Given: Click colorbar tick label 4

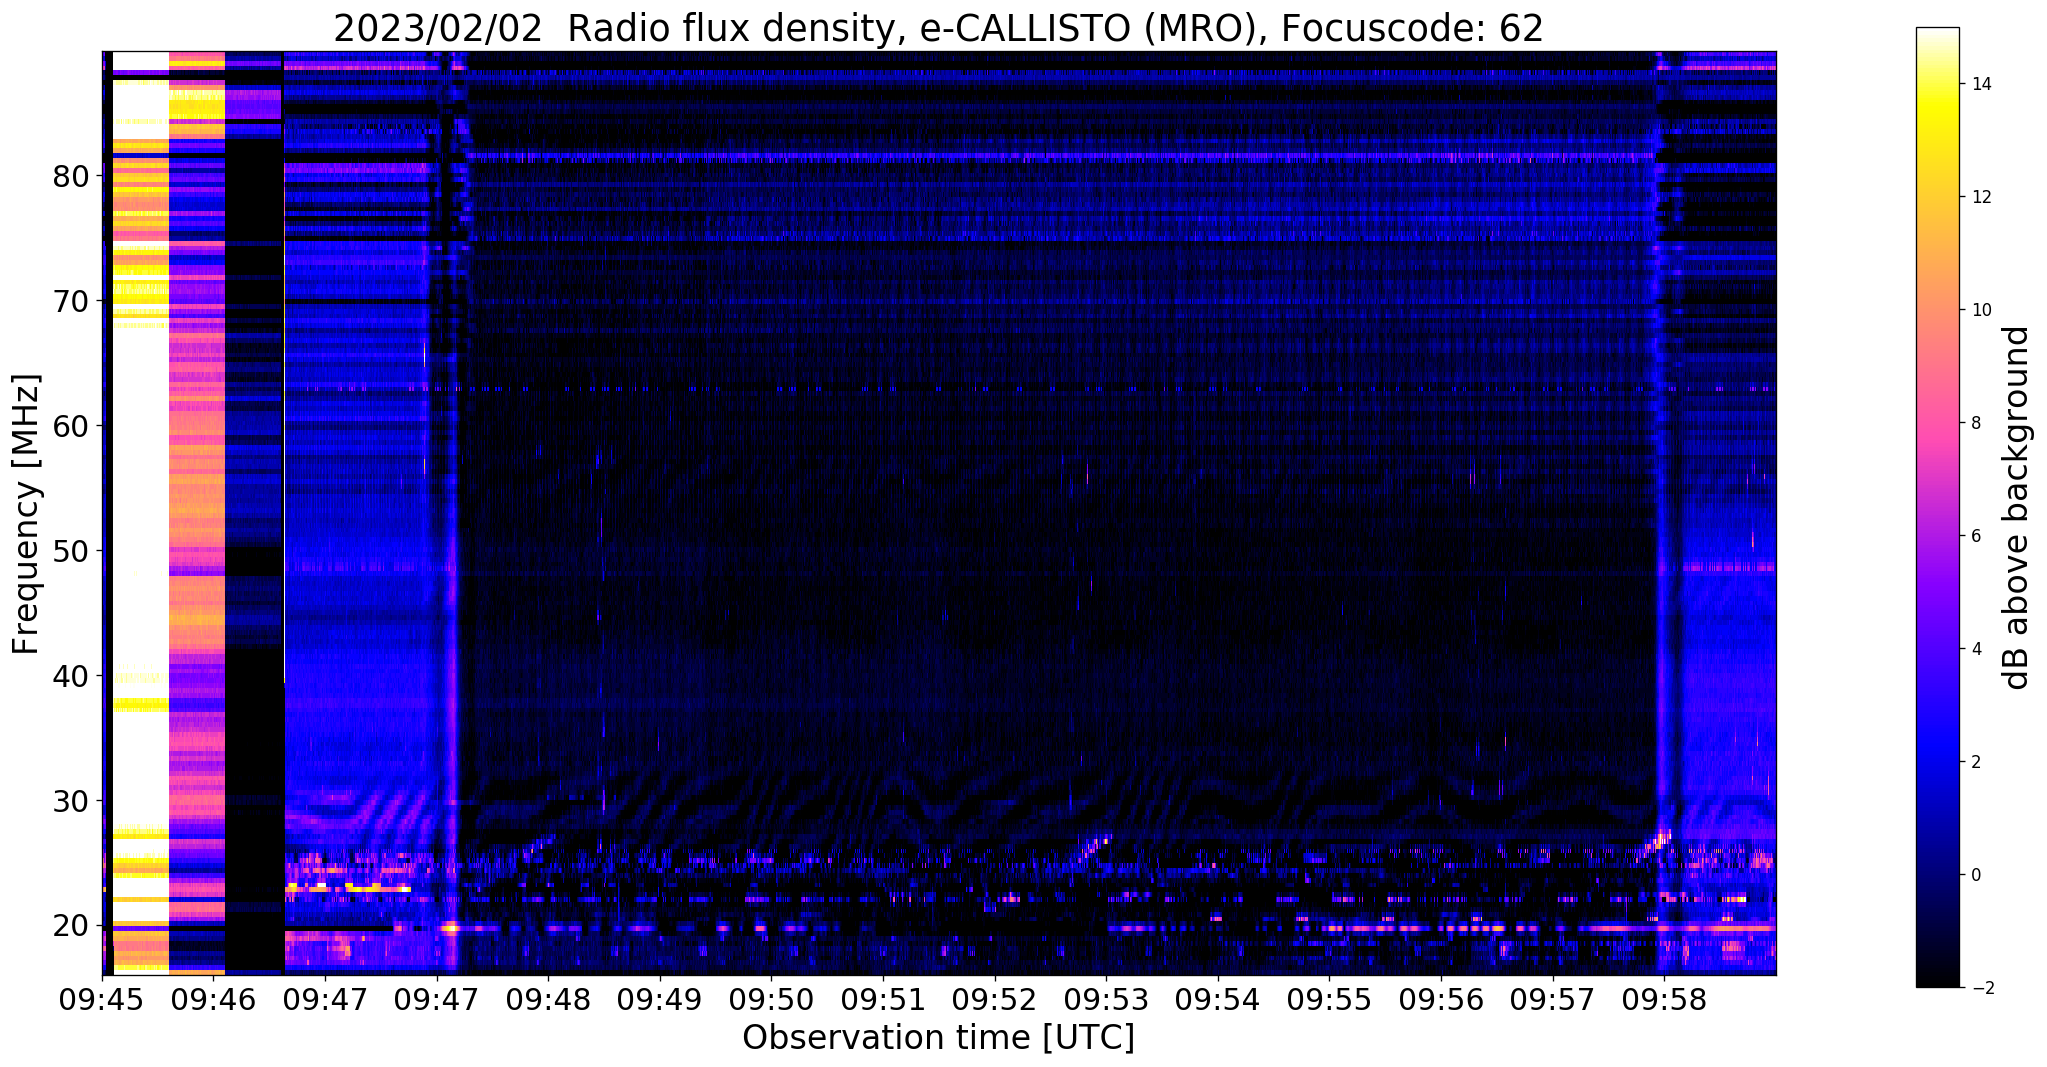Looking at the screenshot, I should pyautogui.click(x=1974, y=649).
